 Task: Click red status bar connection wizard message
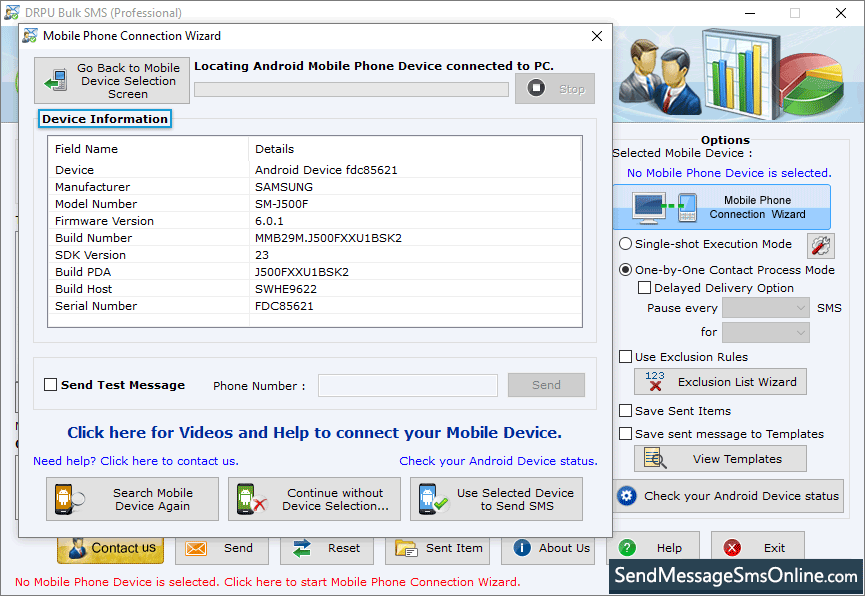coord(267,582)
